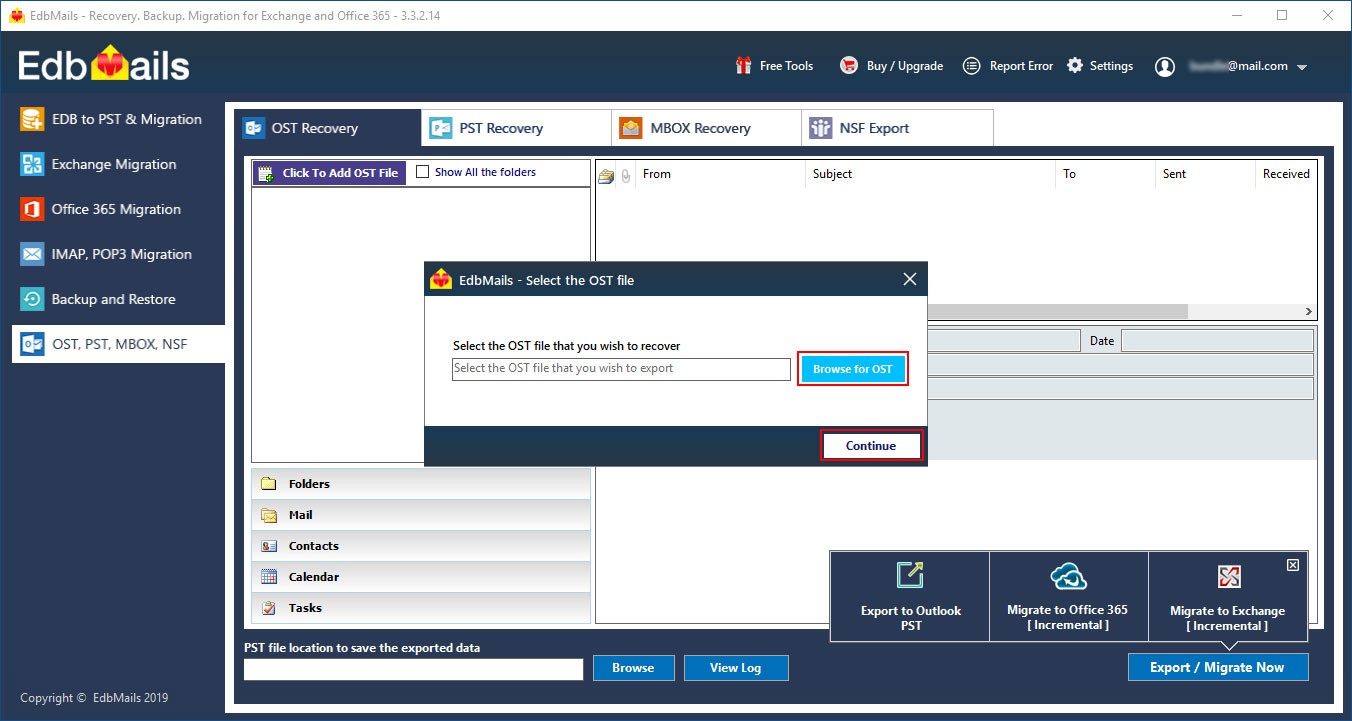Click the mail type column icon
The height and width of the screenshot is (721, 1352).
point(606,176)
